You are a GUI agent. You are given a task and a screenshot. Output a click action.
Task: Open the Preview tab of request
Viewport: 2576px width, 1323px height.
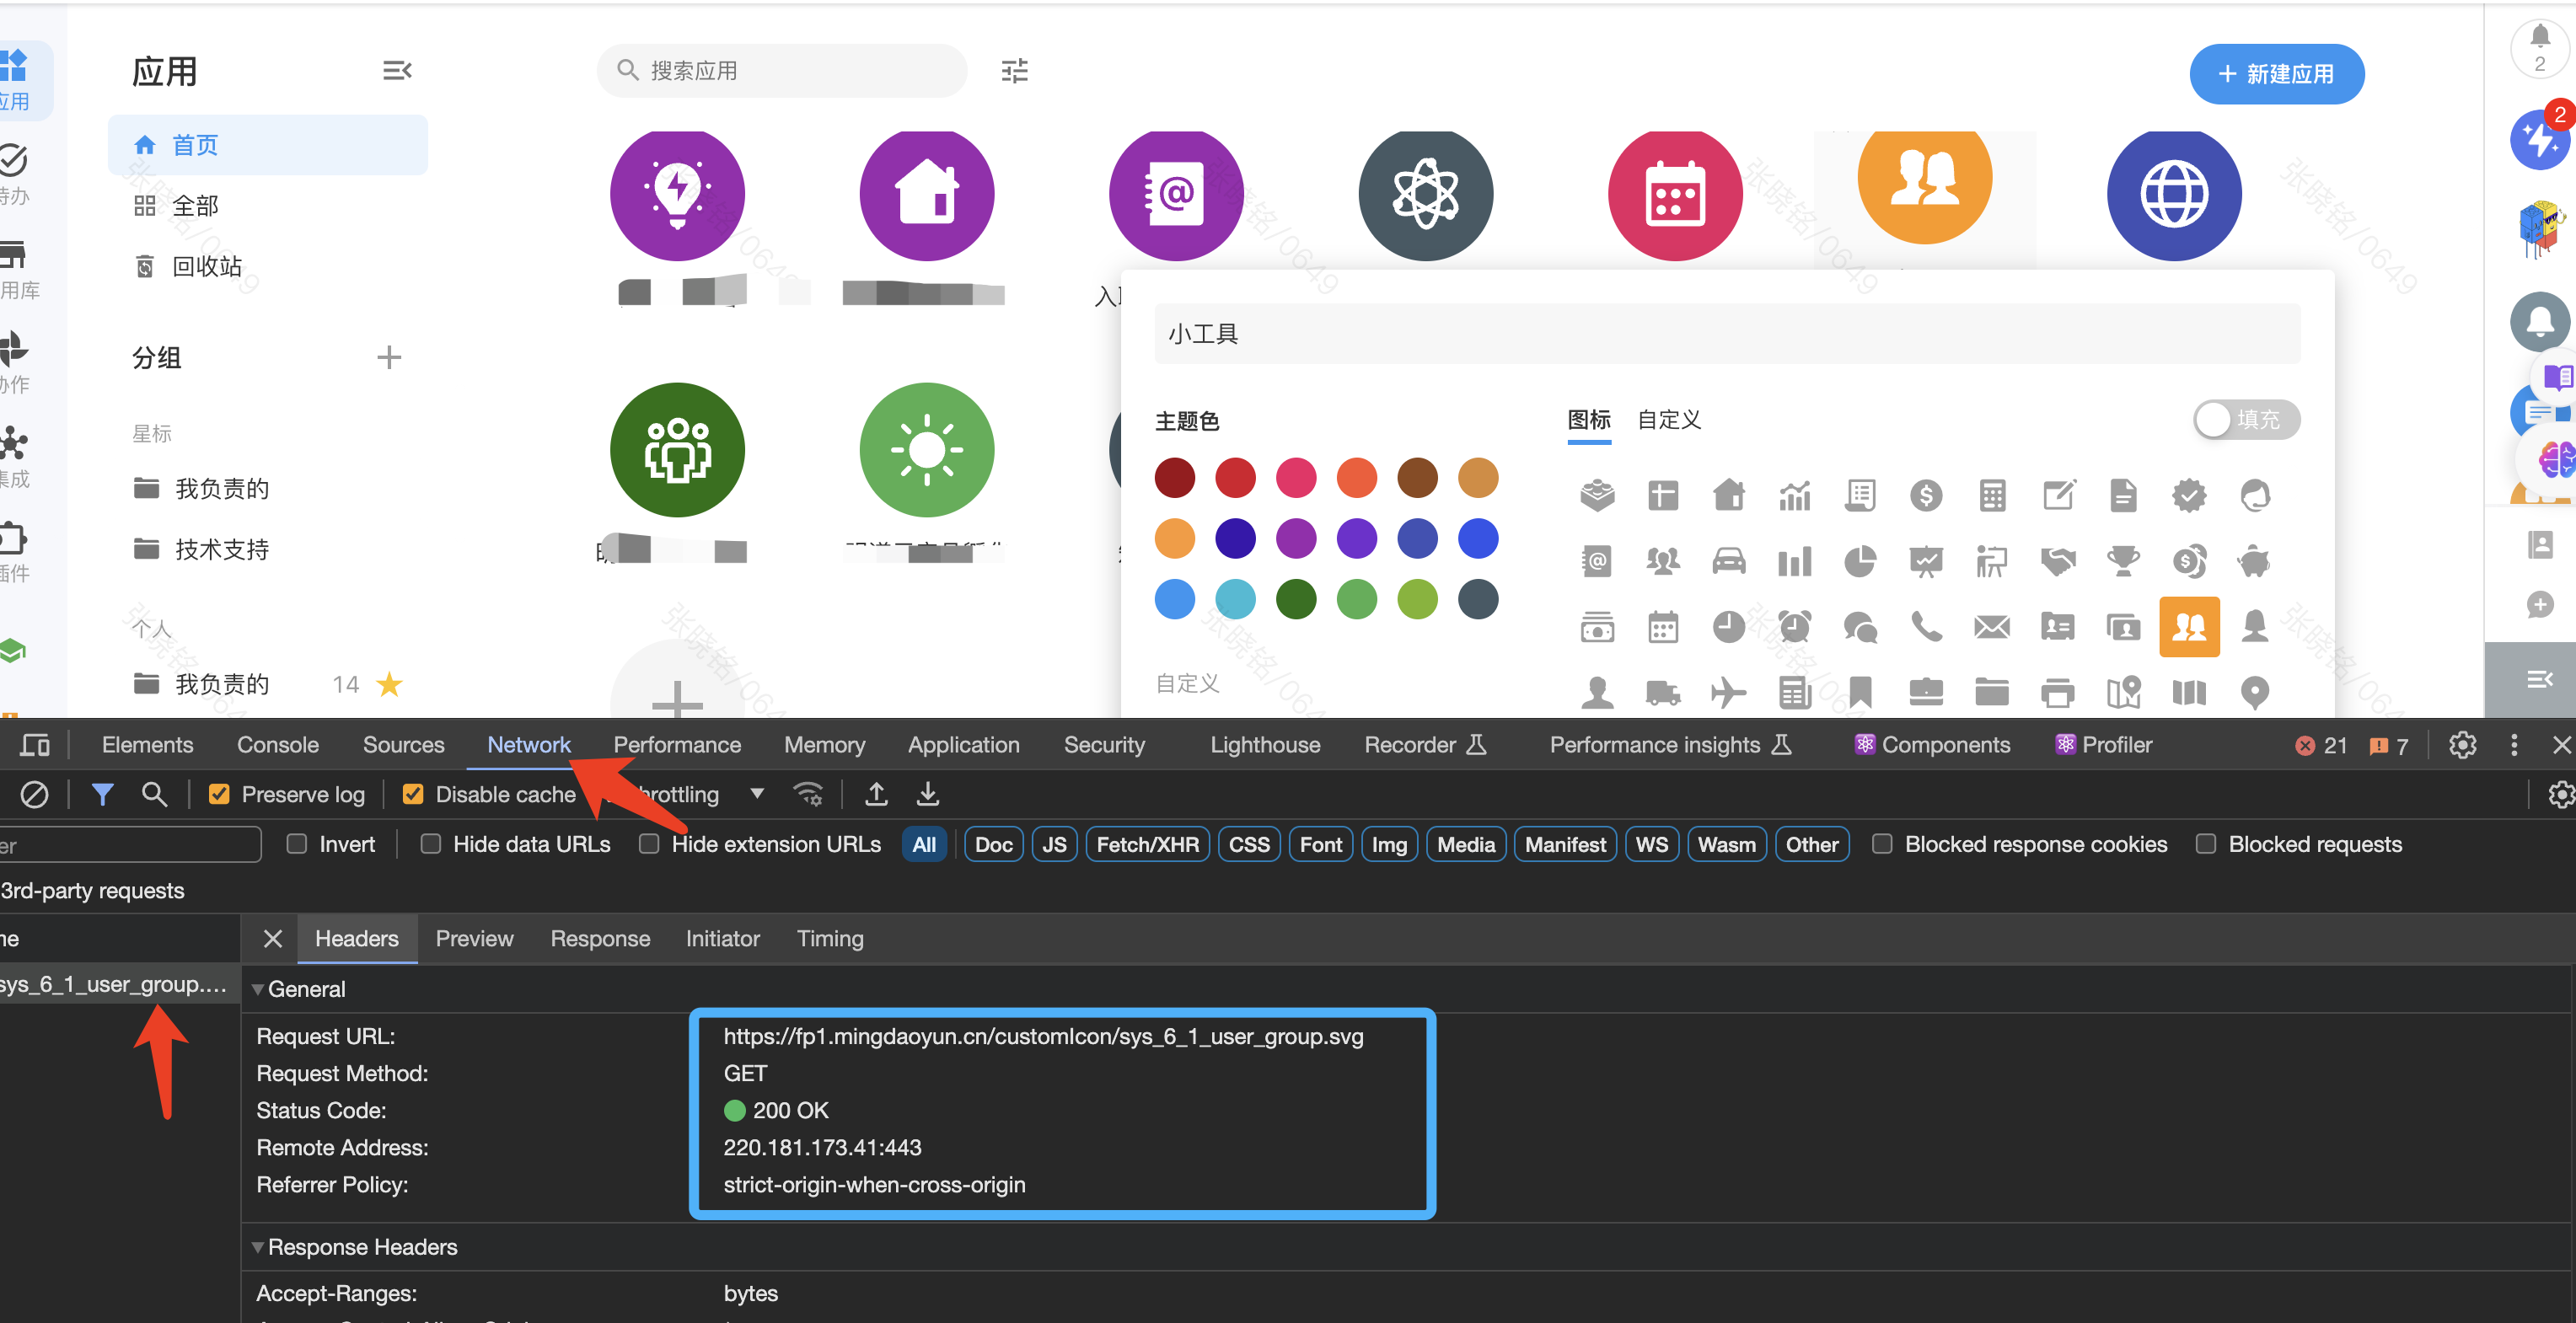pos(474,938)
